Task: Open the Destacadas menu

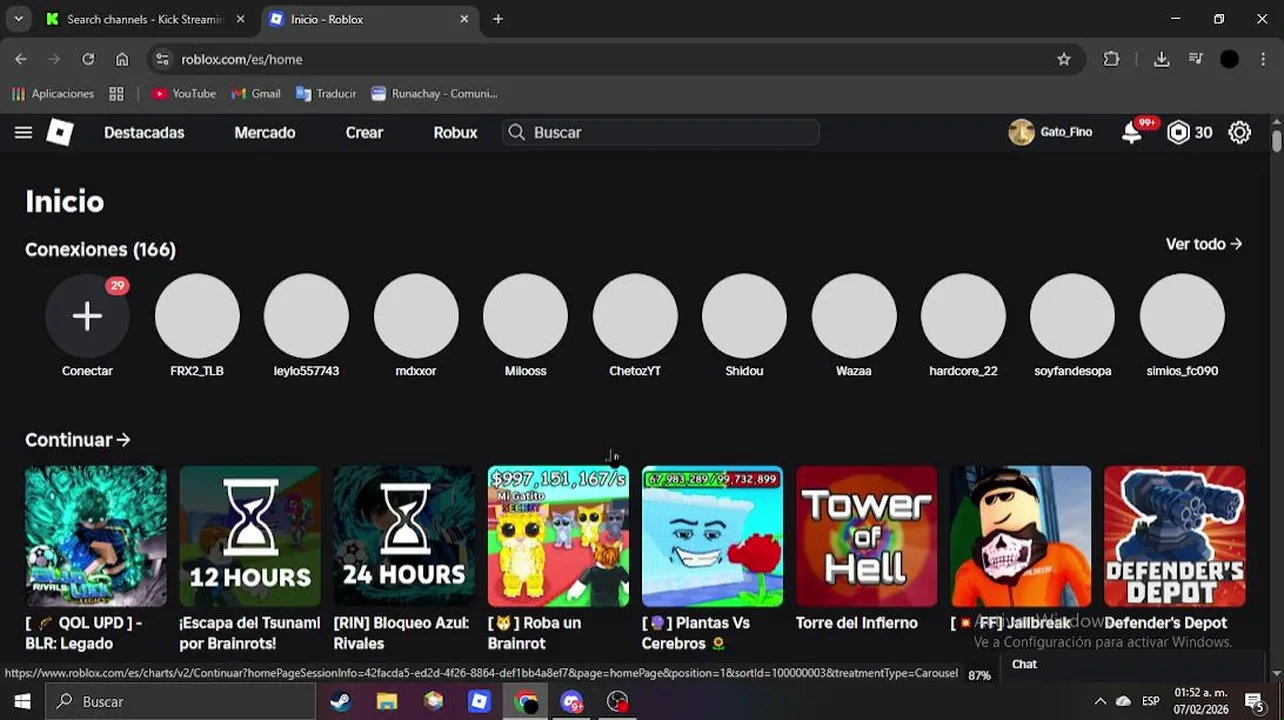Action: pyautogui.click(x=144, y=132)
